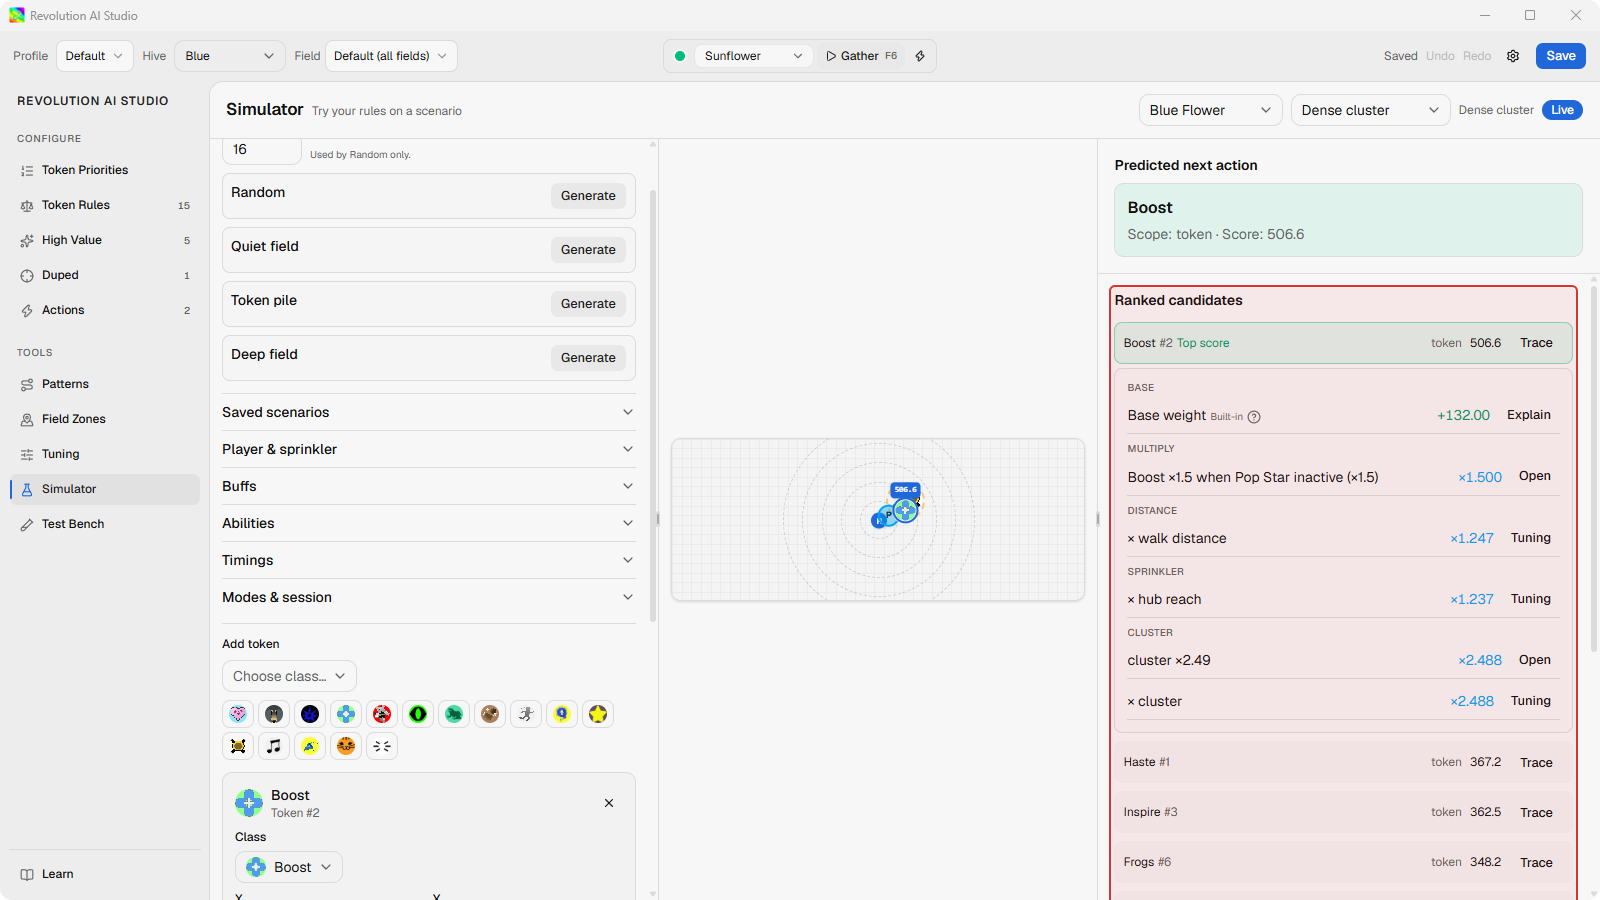
Task: Open the Learn link at the bottom of the sidebar
Action: point(105,874)
